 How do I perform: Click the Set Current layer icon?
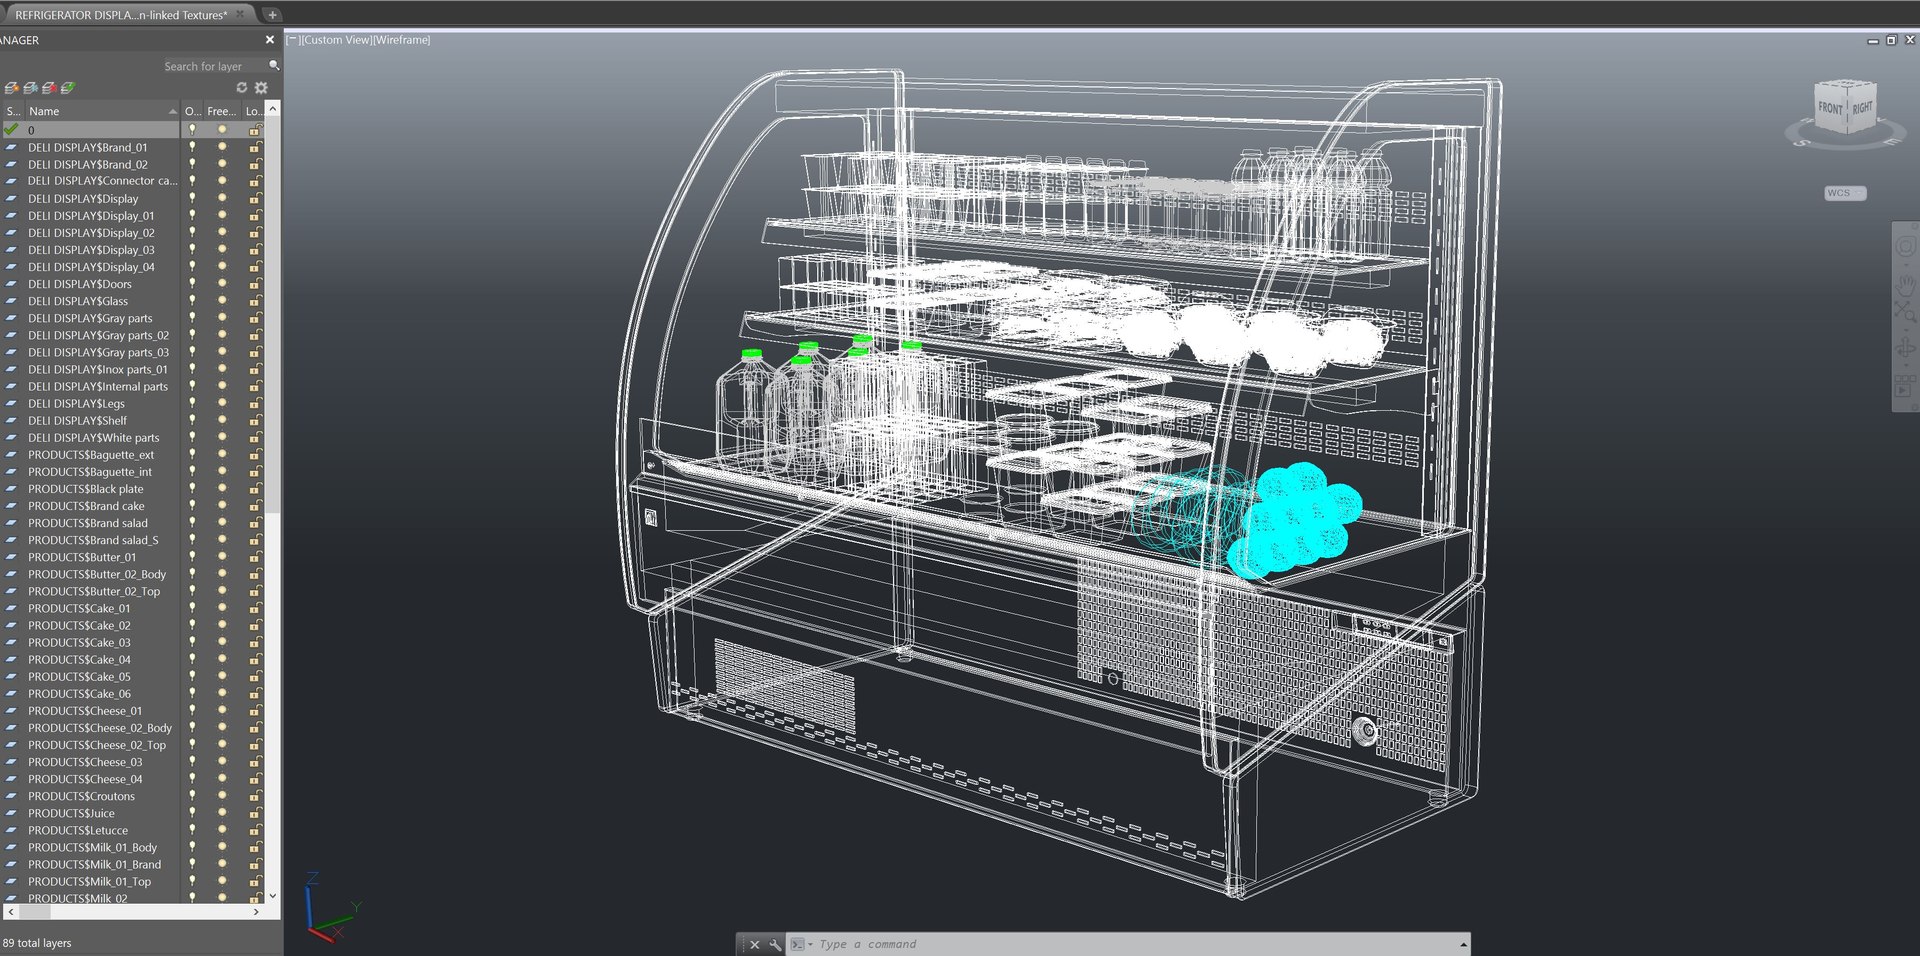[67, 88]
